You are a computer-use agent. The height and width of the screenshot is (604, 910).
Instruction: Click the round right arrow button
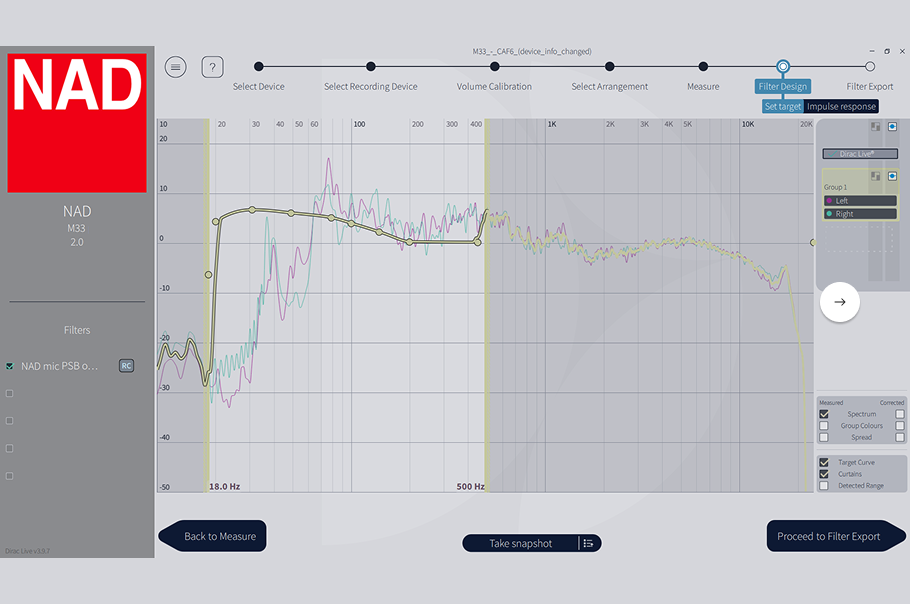point(840,301)
